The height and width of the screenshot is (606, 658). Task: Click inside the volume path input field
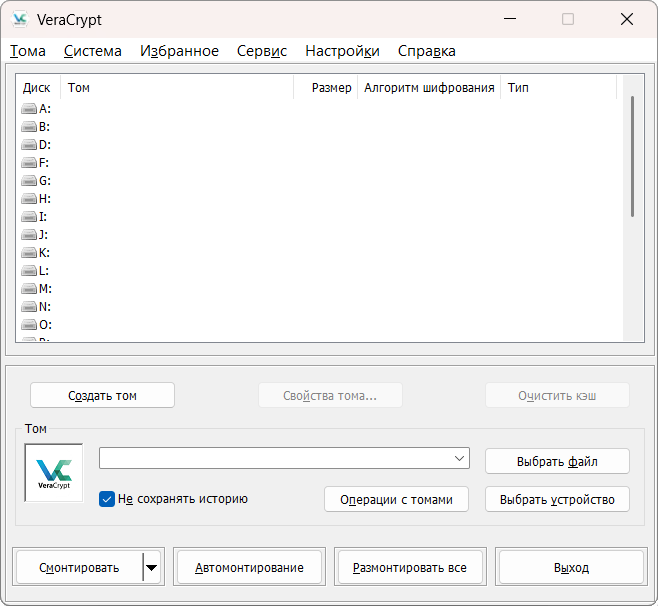pyautogui.click(x=275, y=458)
